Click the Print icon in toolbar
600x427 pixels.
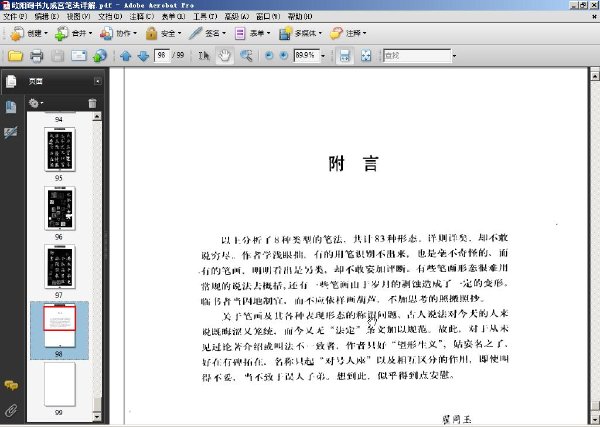(36, 56)
